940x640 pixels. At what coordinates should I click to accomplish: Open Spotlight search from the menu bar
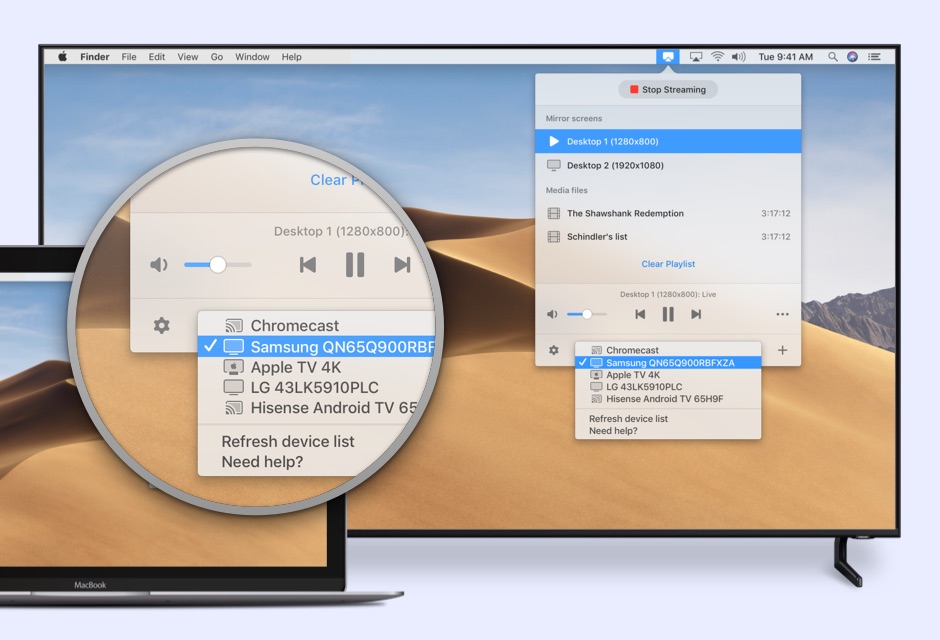(x=833, y=57)
